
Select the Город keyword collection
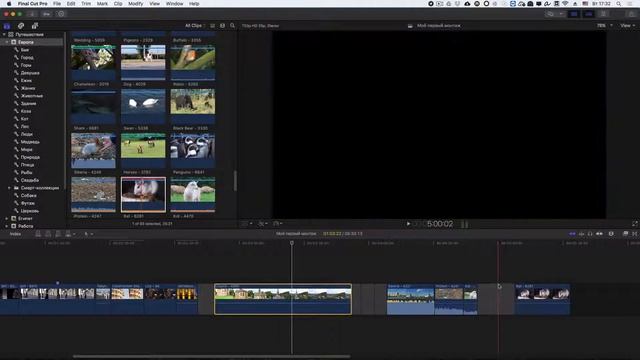coord(27,58)
